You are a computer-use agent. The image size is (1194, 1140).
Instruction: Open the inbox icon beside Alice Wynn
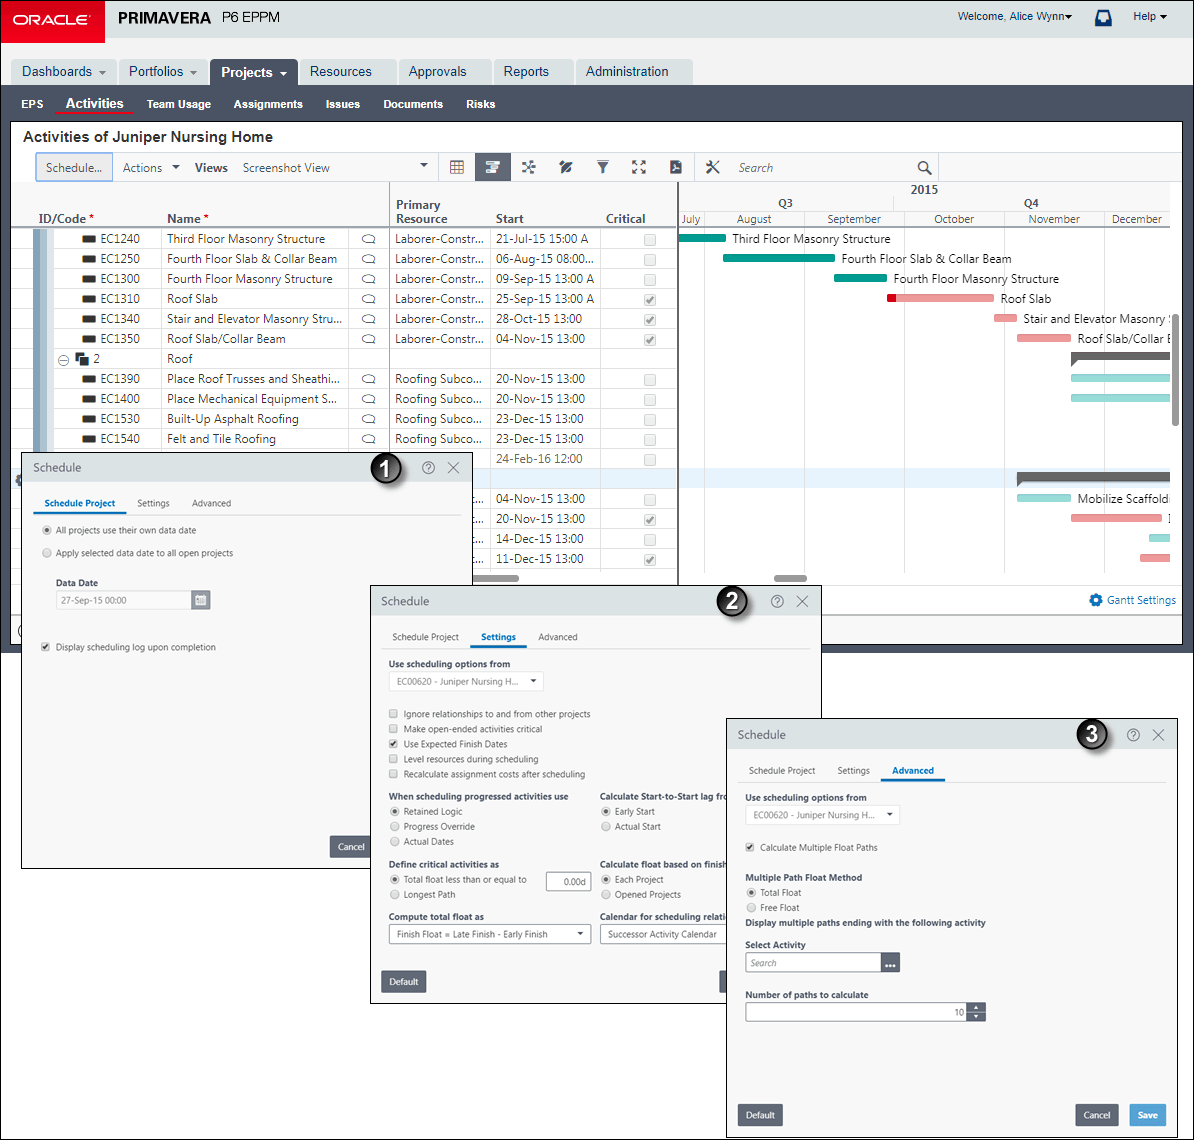[x=1103, y=18]
